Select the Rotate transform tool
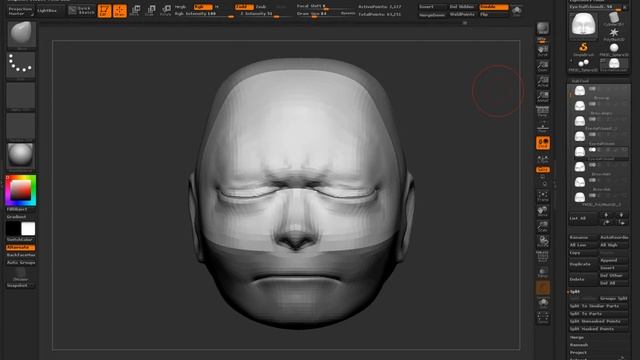This screenshot has height=360, width=640. pos(166,10)
